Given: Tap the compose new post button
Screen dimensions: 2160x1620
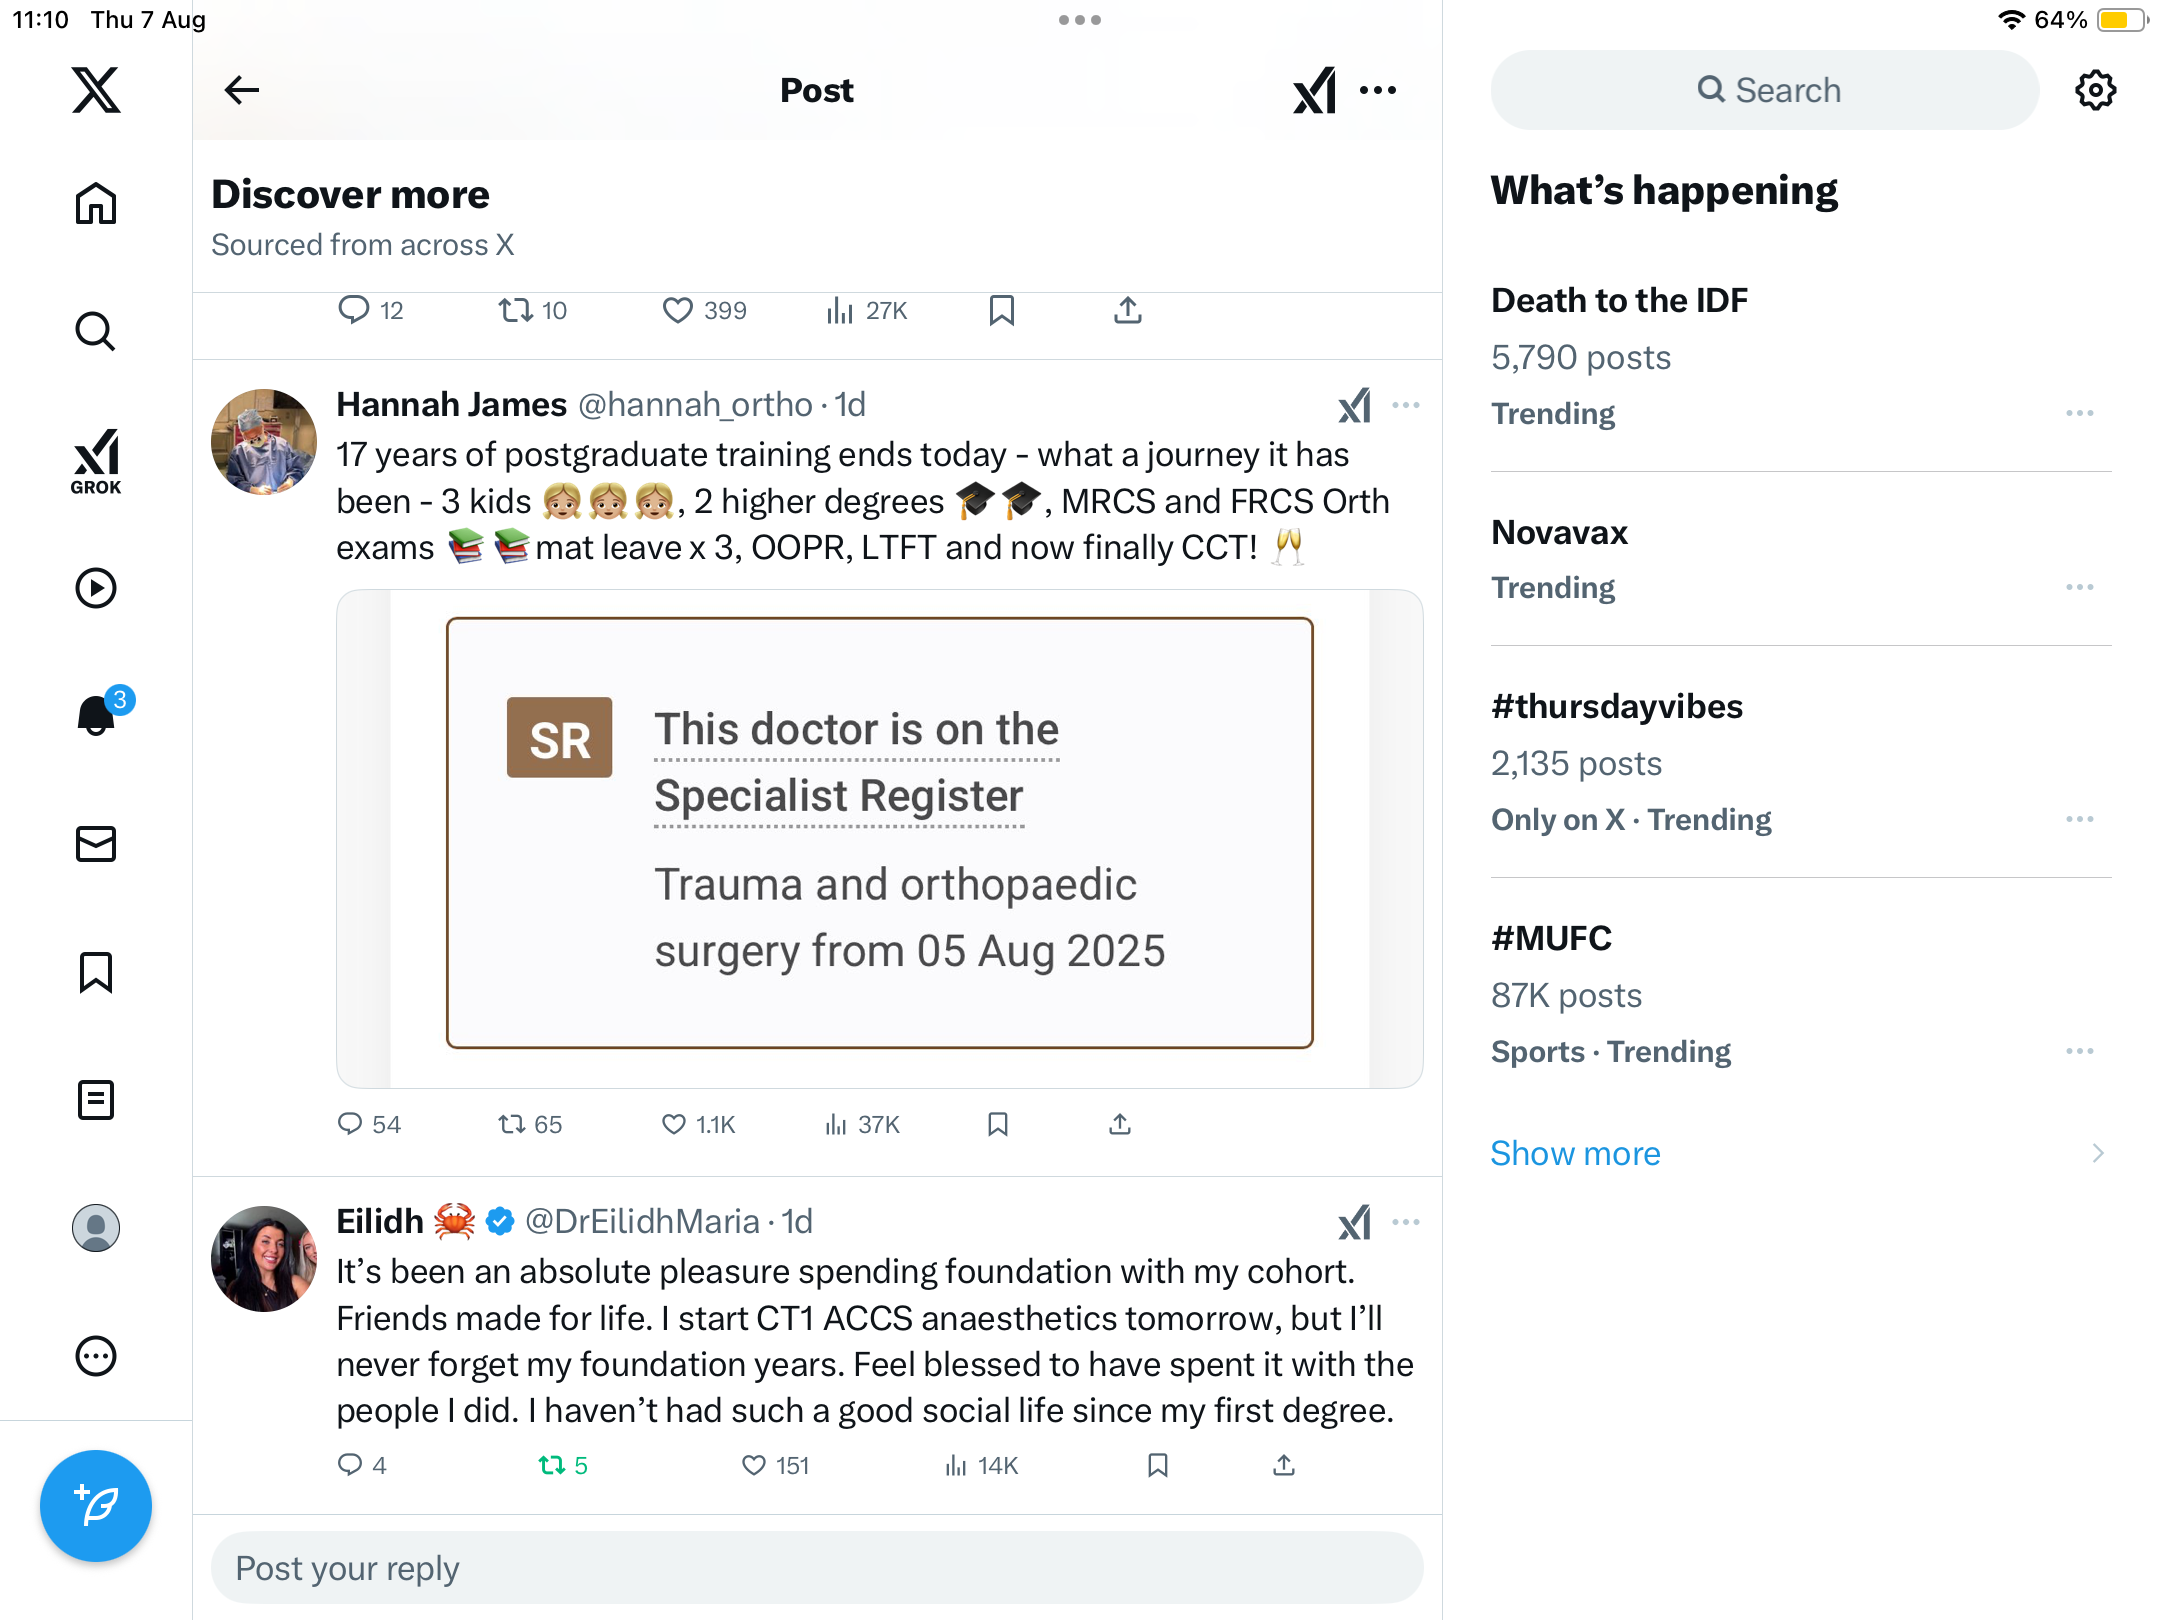Looking at the screenshot, I should click(96, 1506).
